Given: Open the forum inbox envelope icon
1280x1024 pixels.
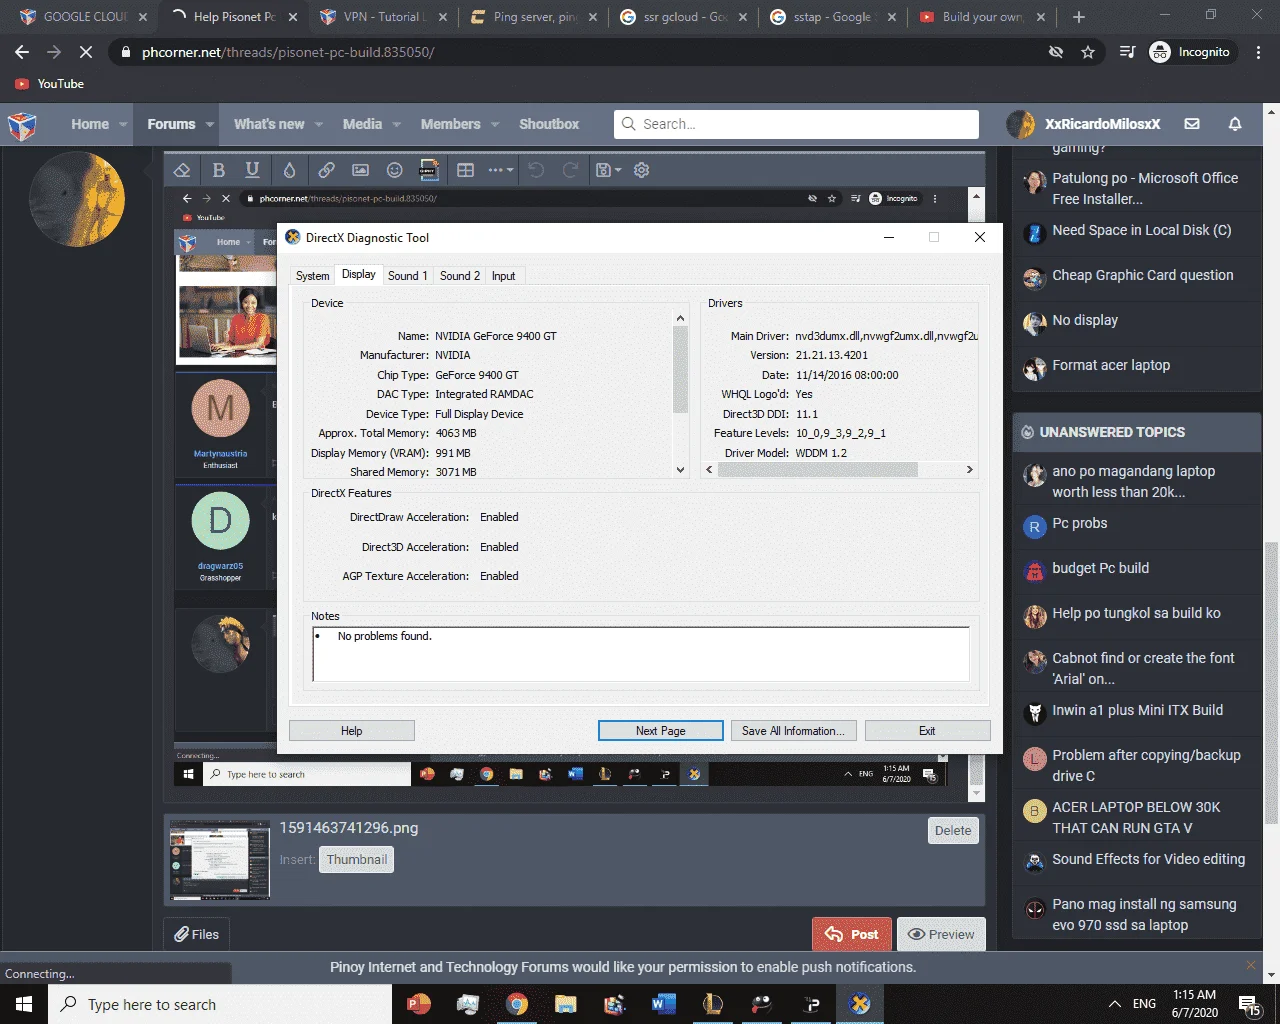Looking at the screenshot, I should coord(1192,124).
